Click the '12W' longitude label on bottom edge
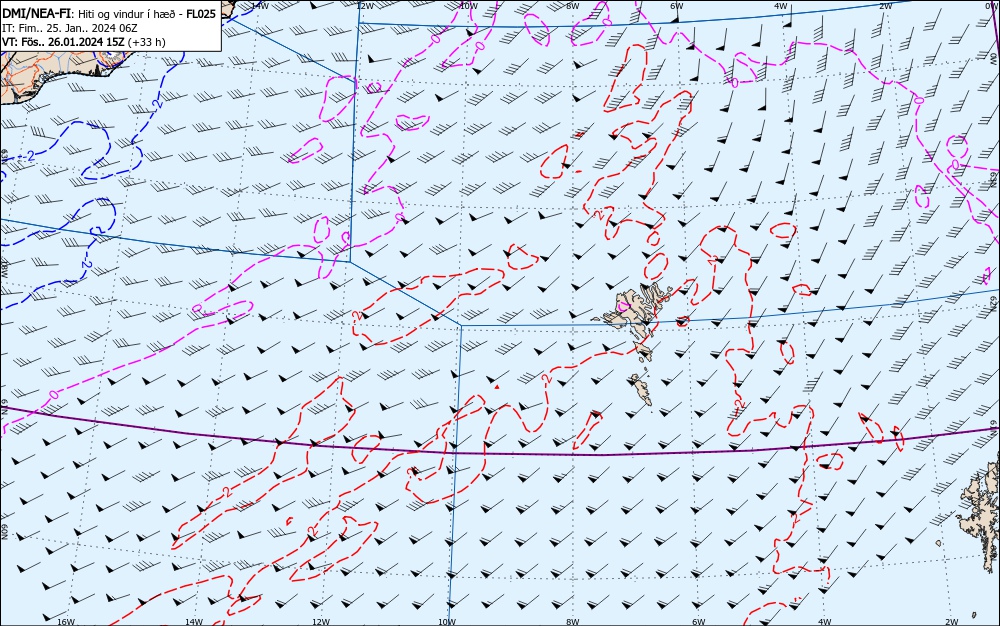The height and width of the screenshot is (626, 1000). coord(321,622)
